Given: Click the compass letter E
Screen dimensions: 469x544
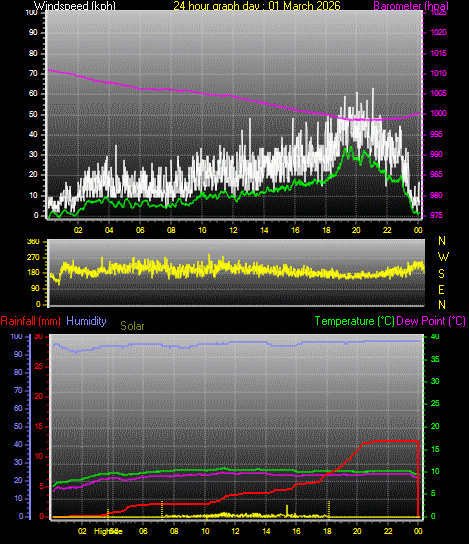Looking at the screenshot, I should tap(441, 290).
